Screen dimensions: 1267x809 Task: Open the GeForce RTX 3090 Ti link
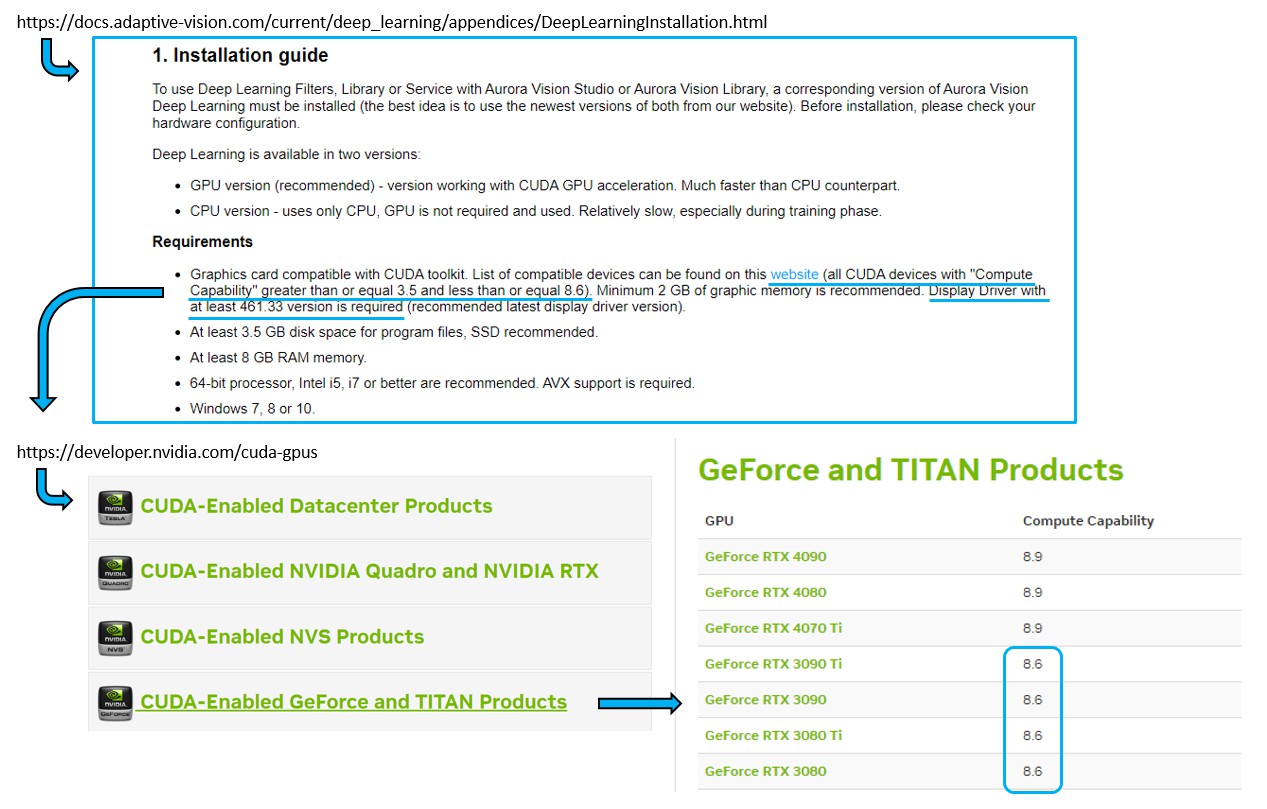coord(773,664)
